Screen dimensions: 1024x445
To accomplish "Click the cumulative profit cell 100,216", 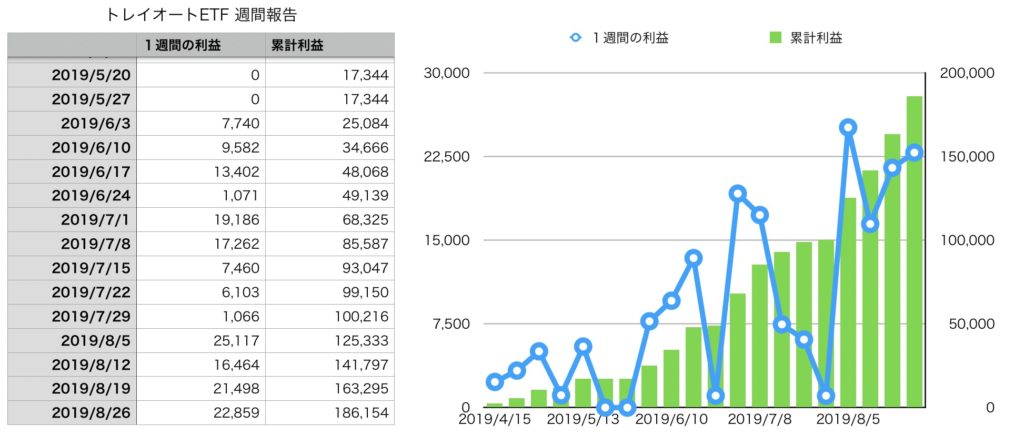I will [330, 317].
